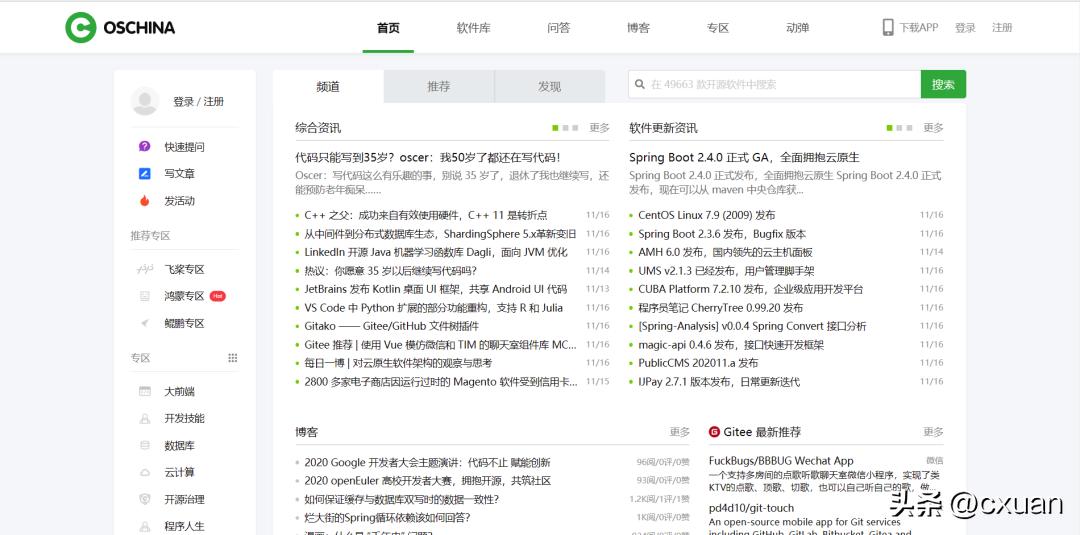The height and width of the screenshot is (535, 1080).
Task: Open AMH 6.0 发布 item
Action: click(x=725, y=253)
